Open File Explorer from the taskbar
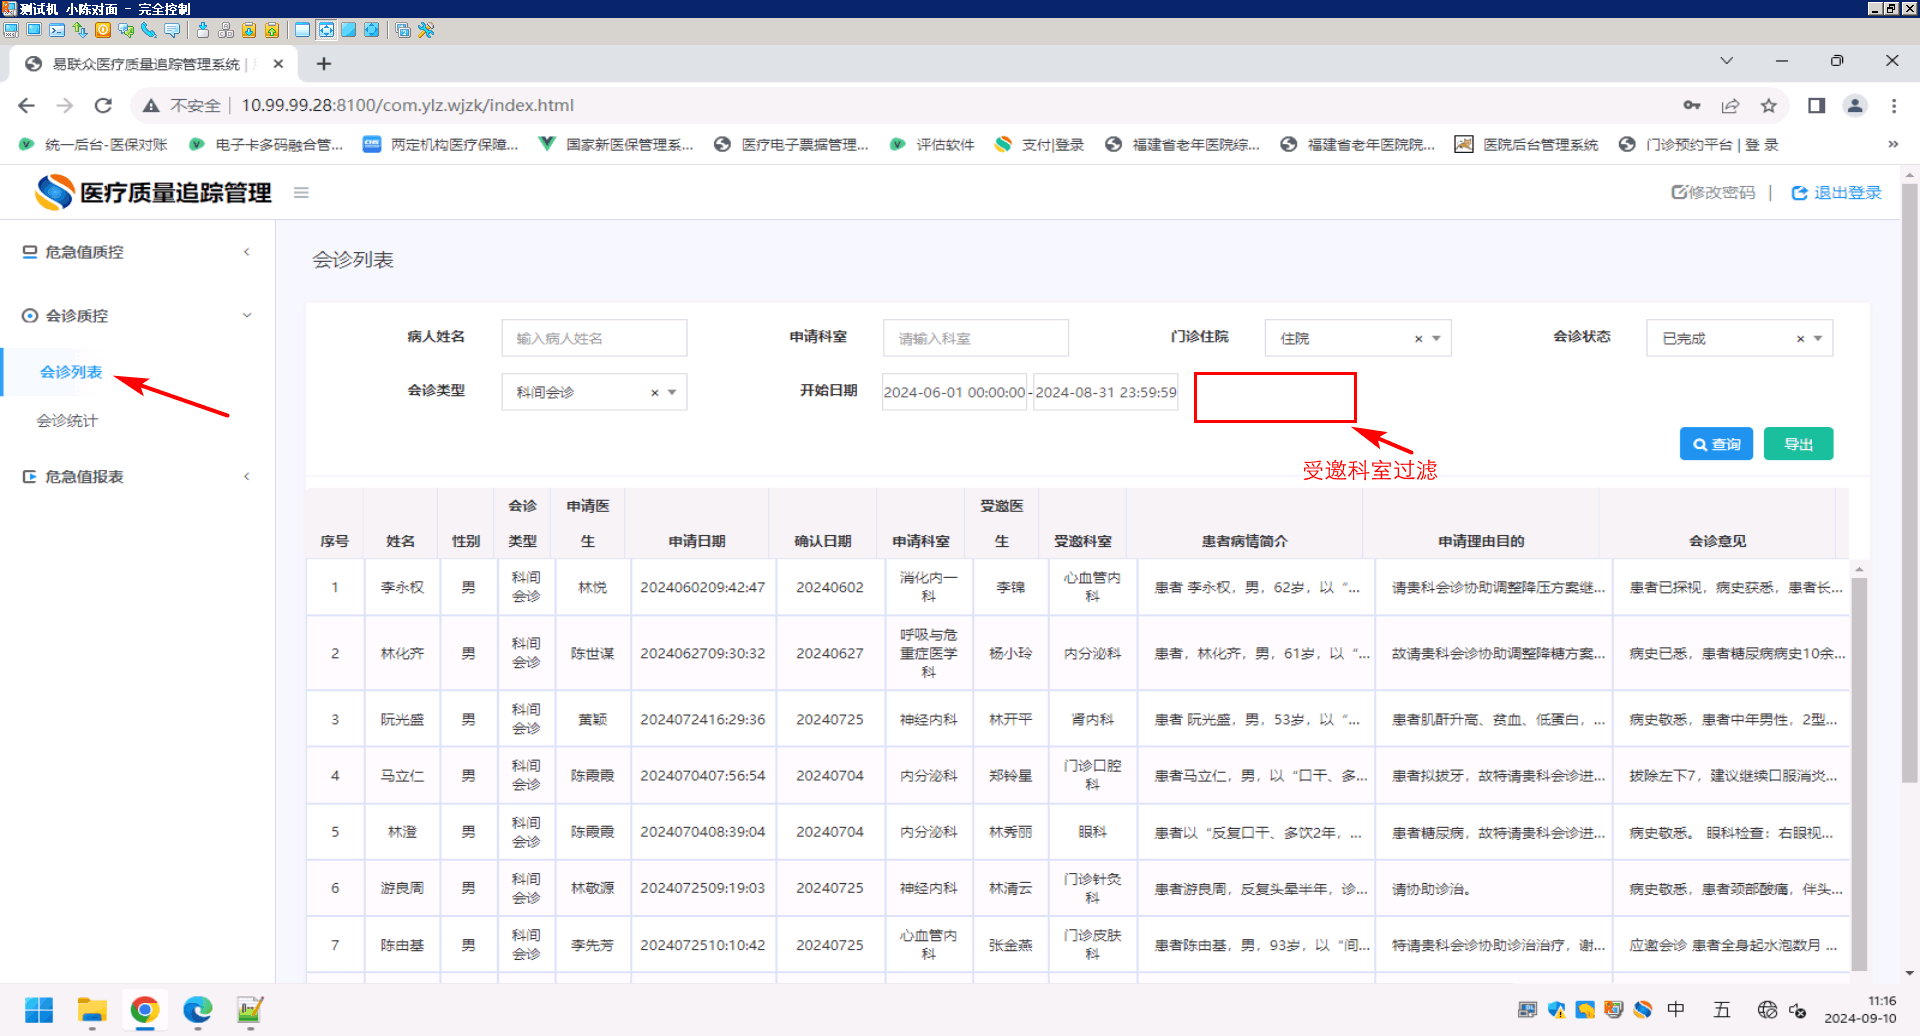1920x1036 pixels. (x=92, y=1010)
